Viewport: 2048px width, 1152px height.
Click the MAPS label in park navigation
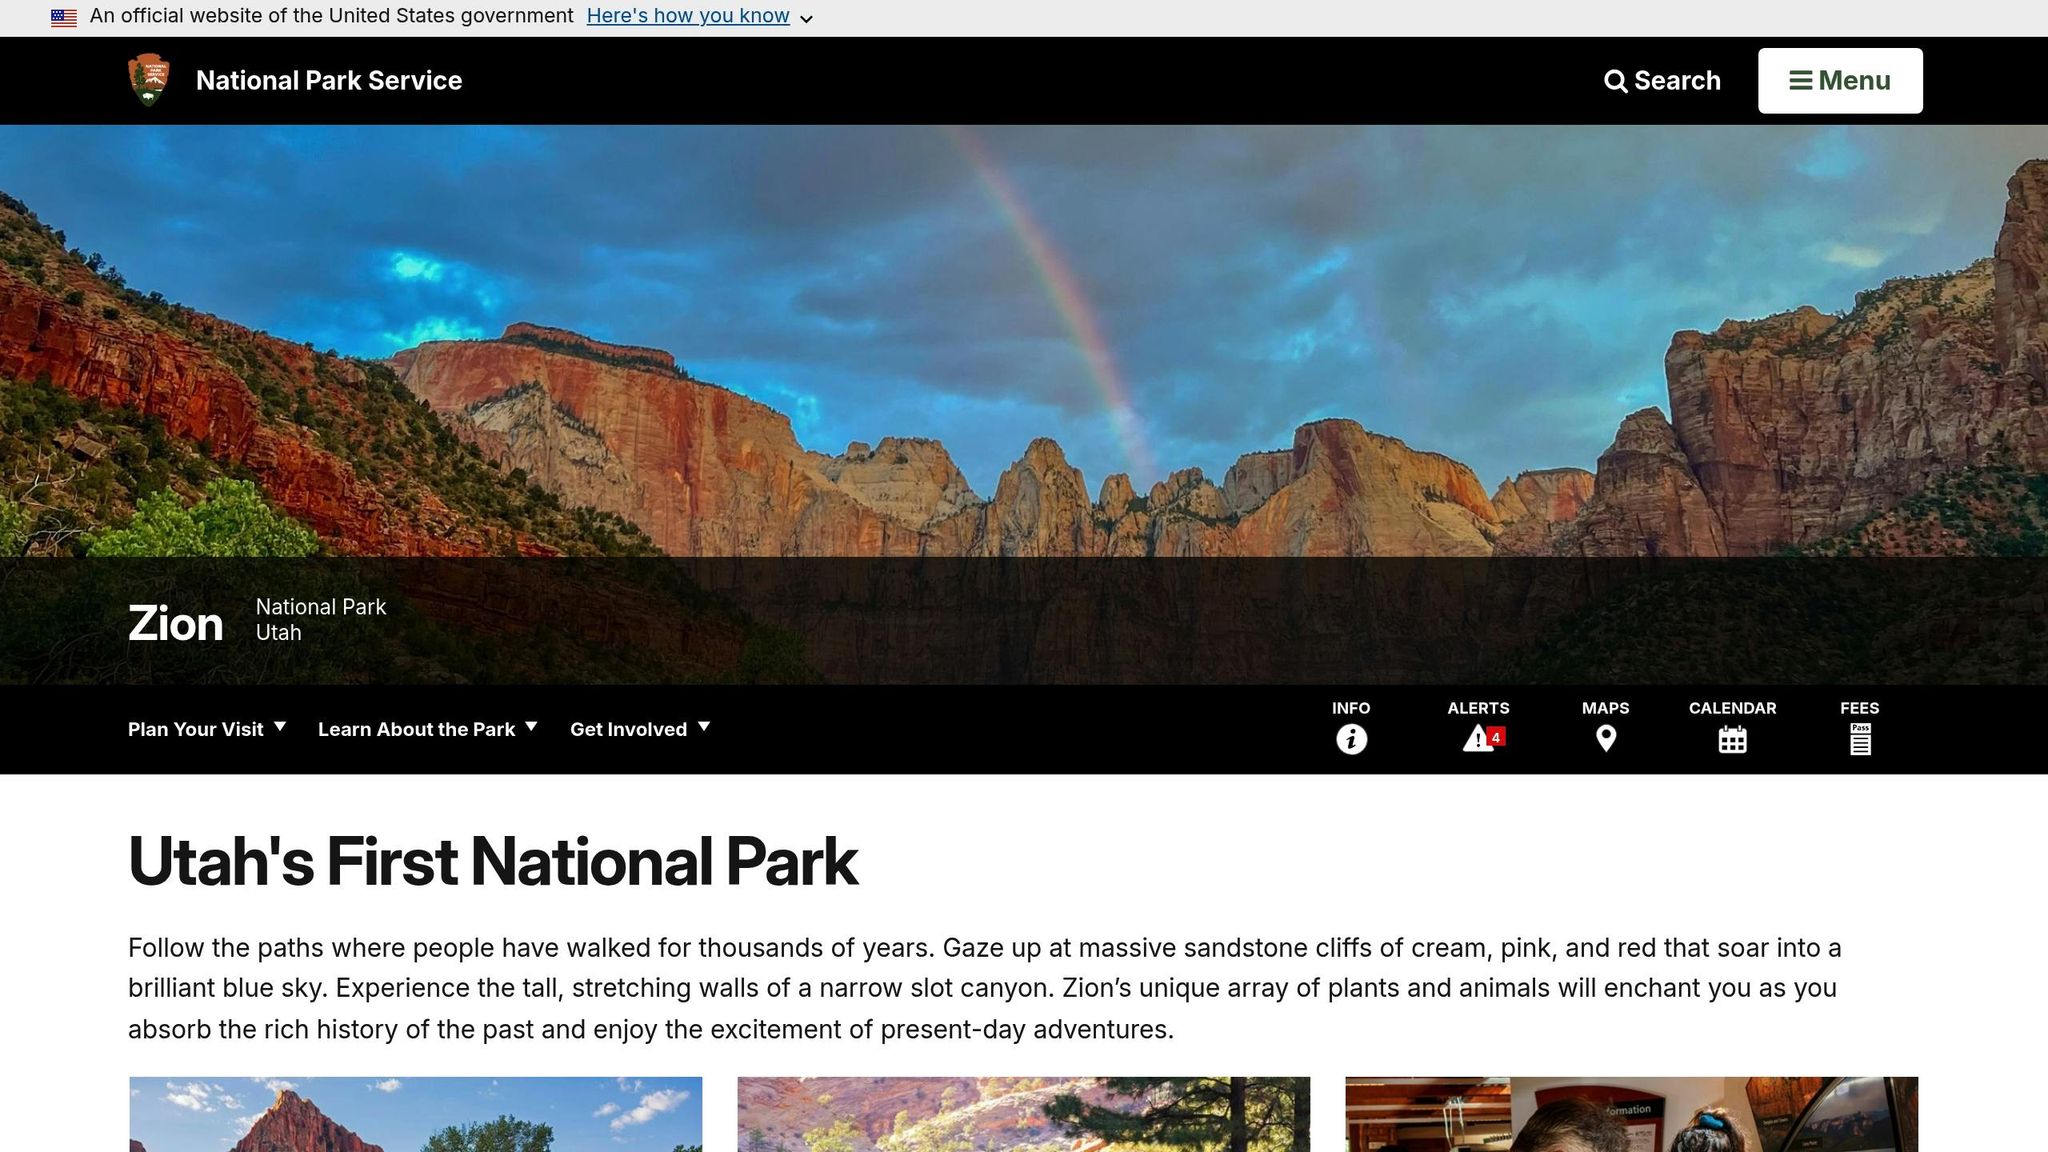click(x=1605, y=708)
